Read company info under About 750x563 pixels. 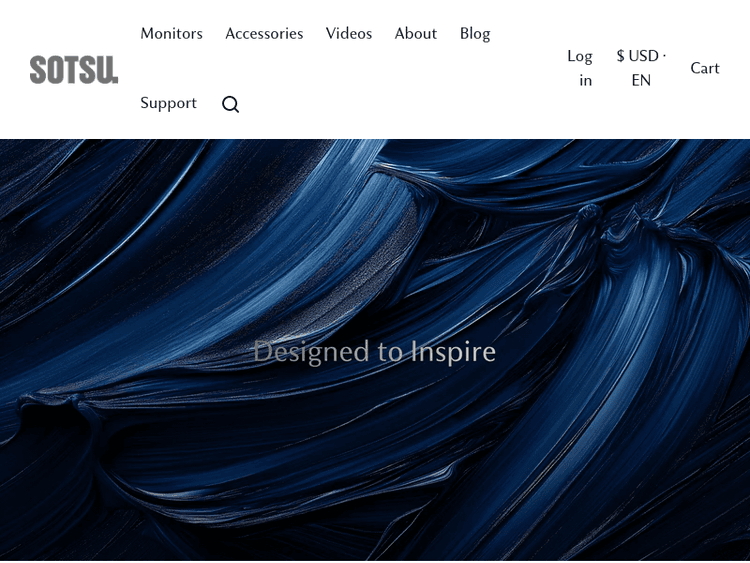415,34
